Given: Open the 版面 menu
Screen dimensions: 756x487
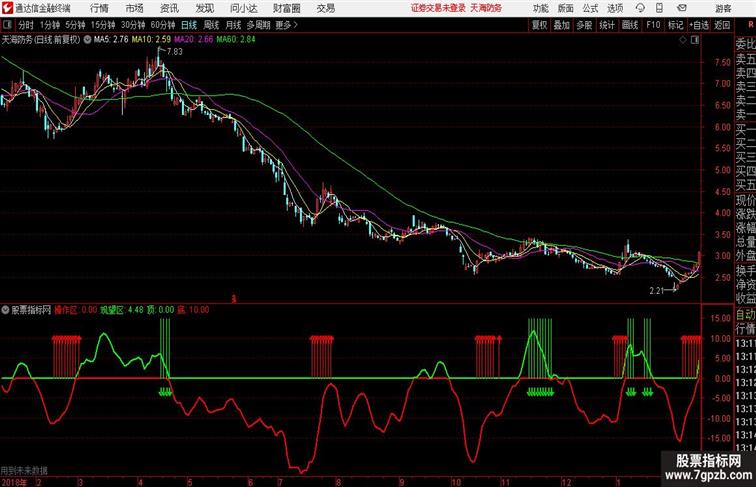Looking at the screenshot, I should coord(566,8).
